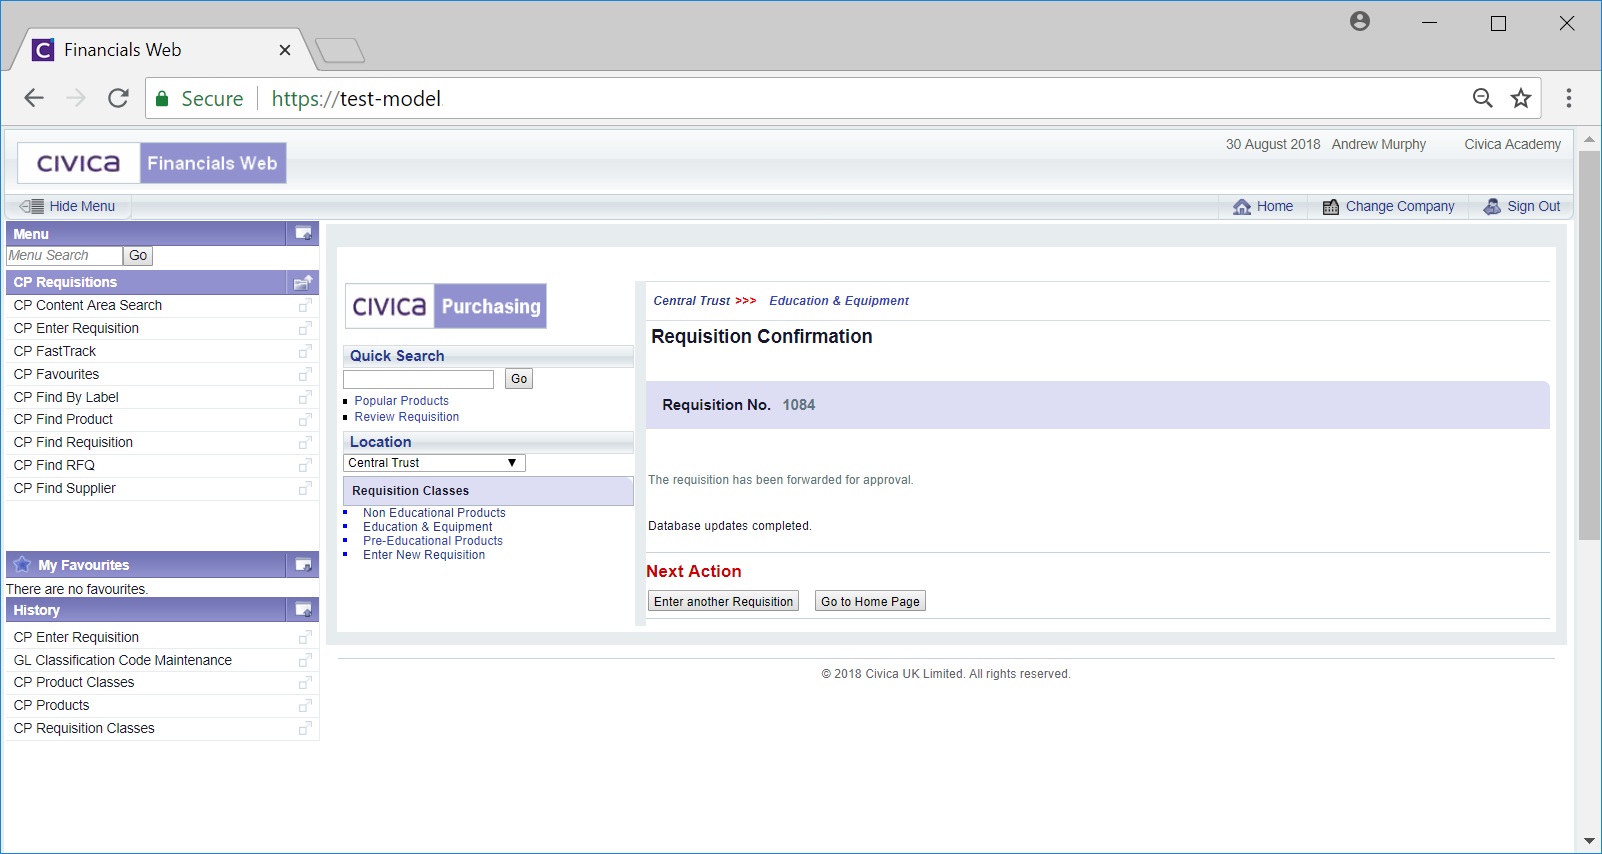
Task: Open the Location dropdown showing Central Trust
Action: coord(434,463)
